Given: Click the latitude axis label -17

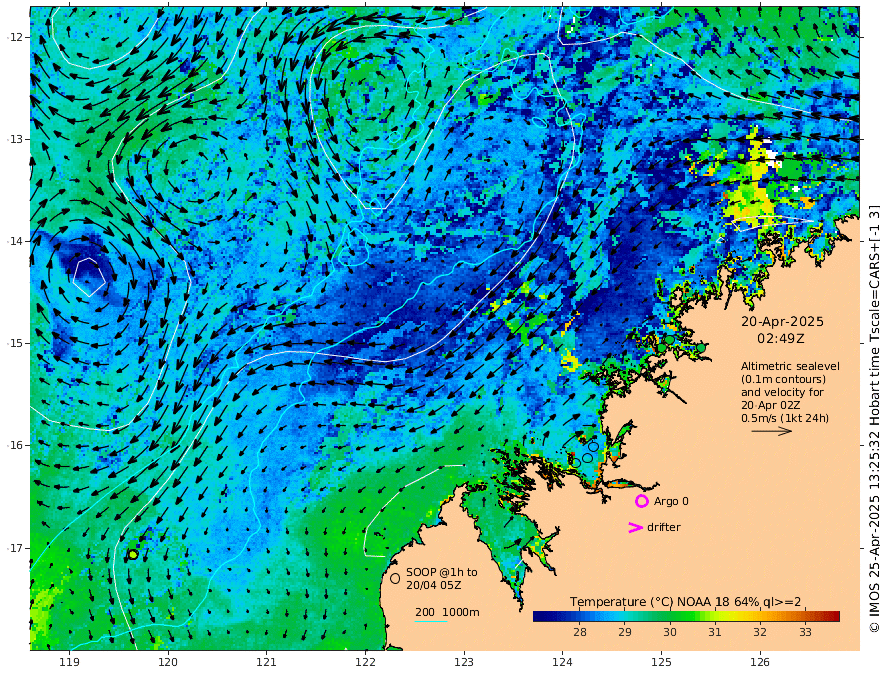Looking at the screenshot, I should pos(15,548).
